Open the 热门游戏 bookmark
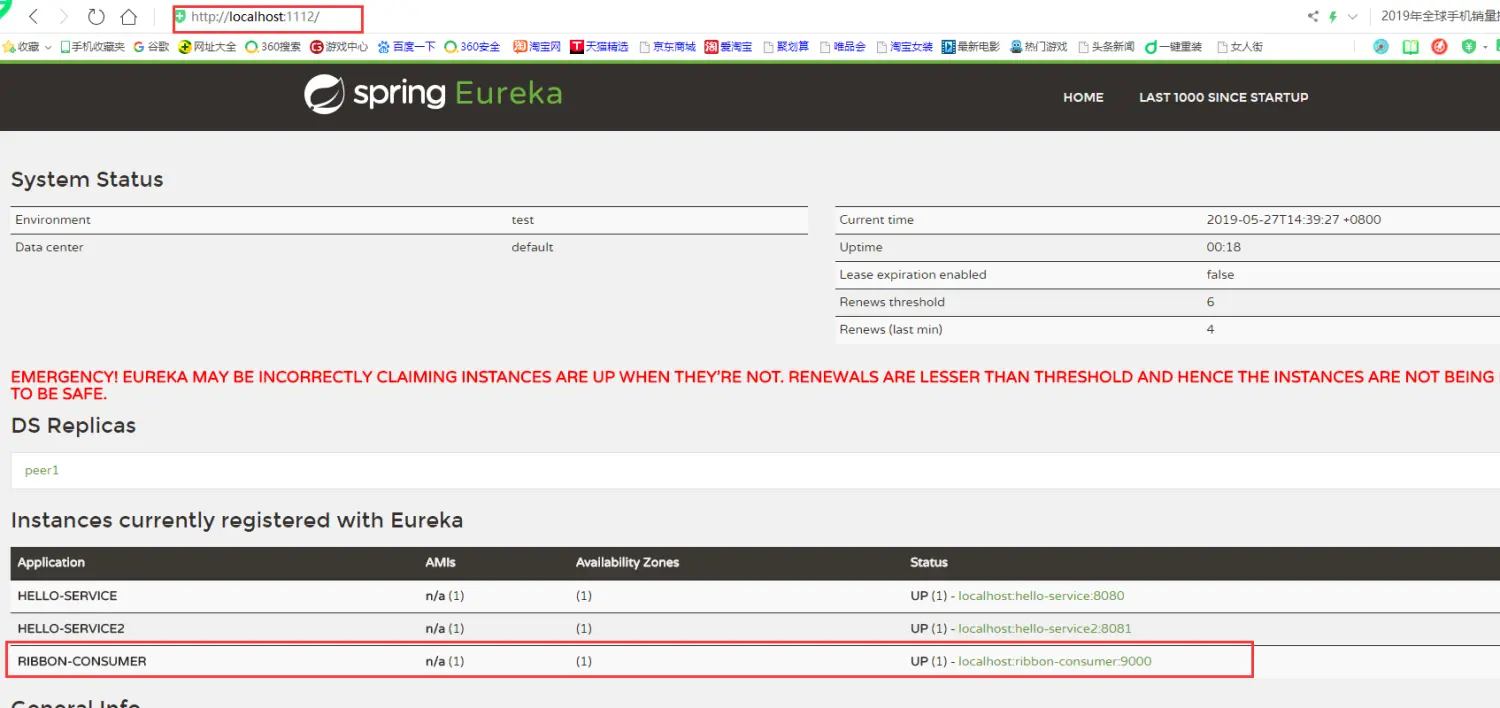Image resolution: width=1500 pixels, height=708 pixels. tap(1038, 47)
